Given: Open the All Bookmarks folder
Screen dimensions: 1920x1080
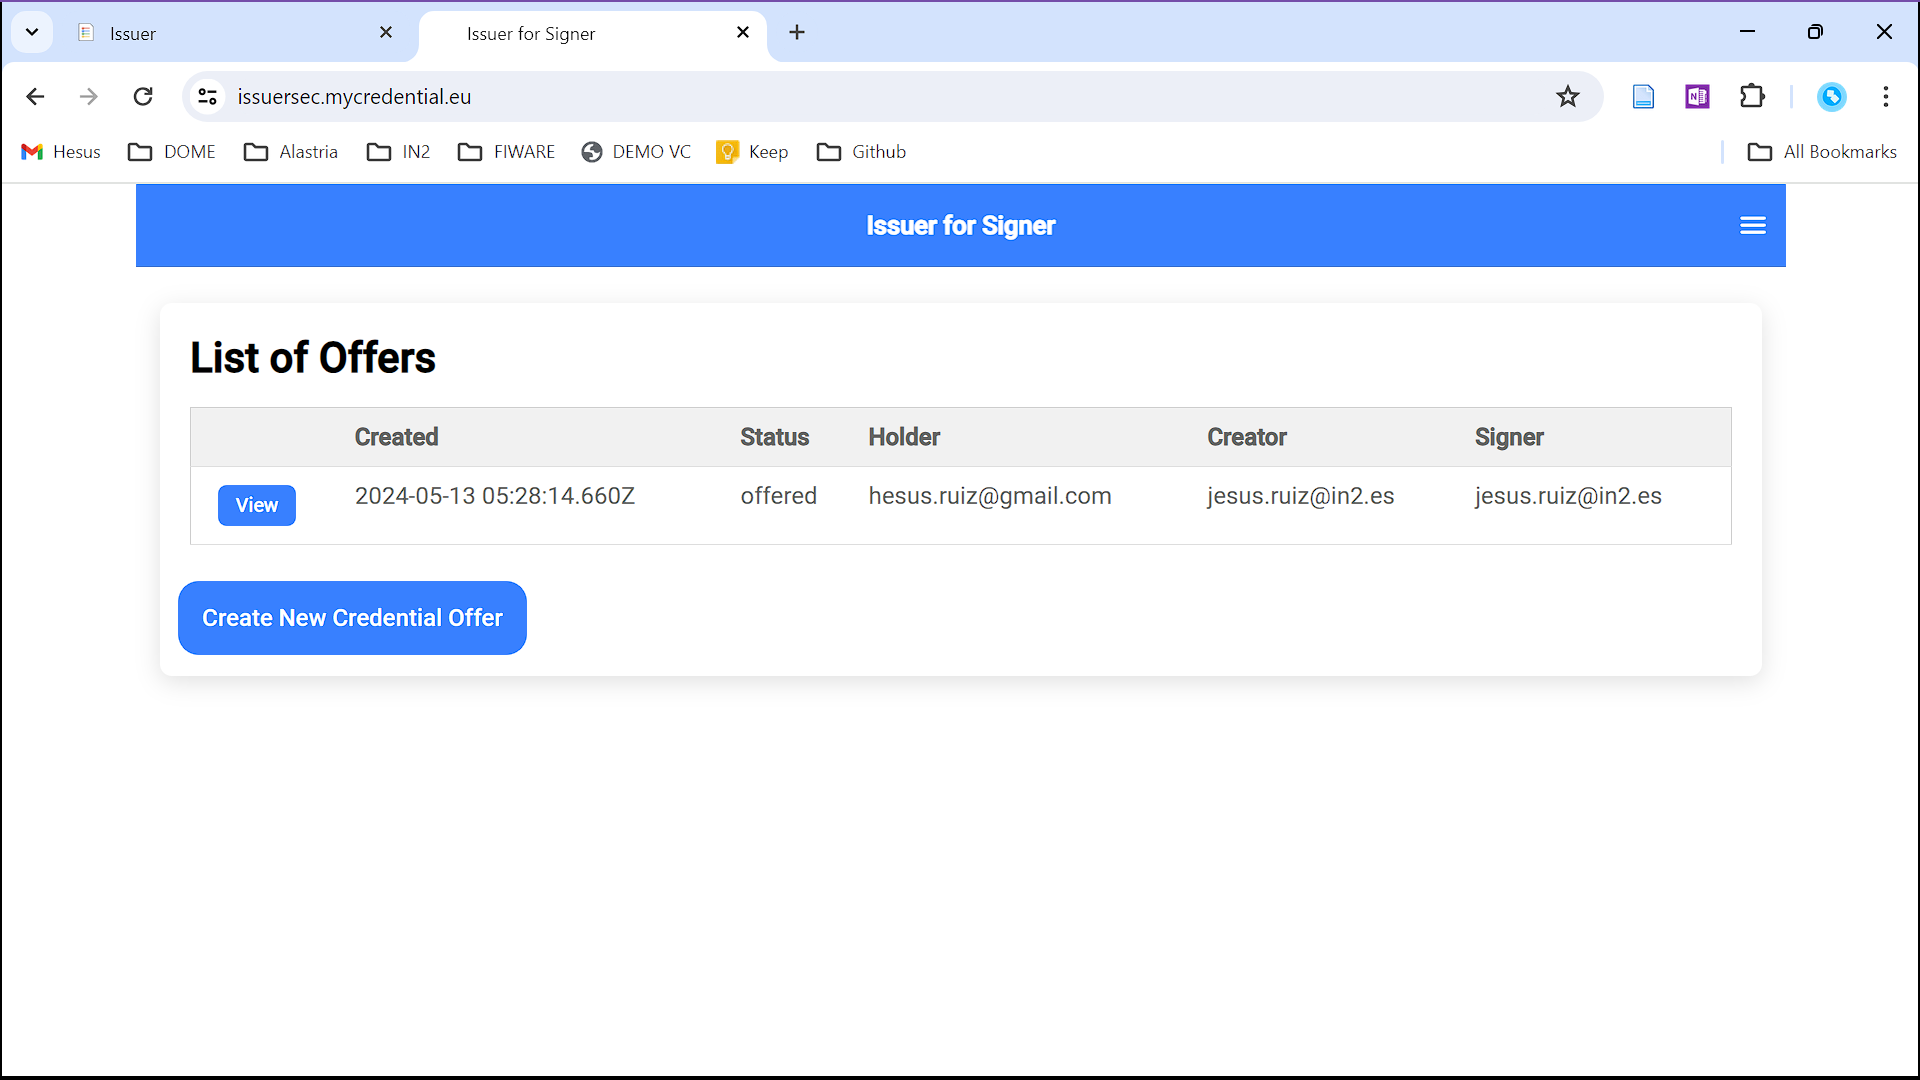Looking at the screenshot, I should 1824,149.
